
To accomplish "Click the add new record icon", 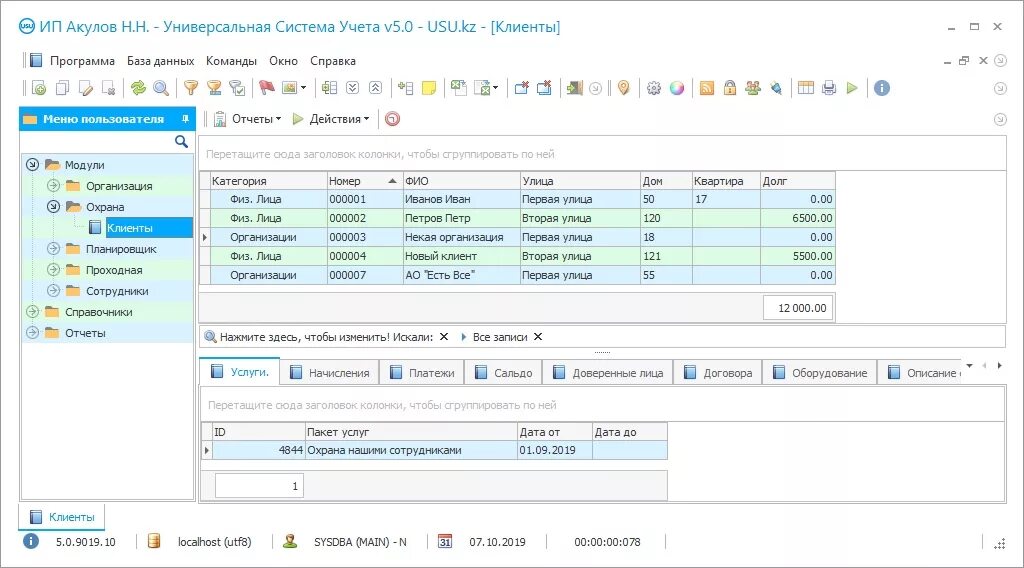I will point(39,88).
